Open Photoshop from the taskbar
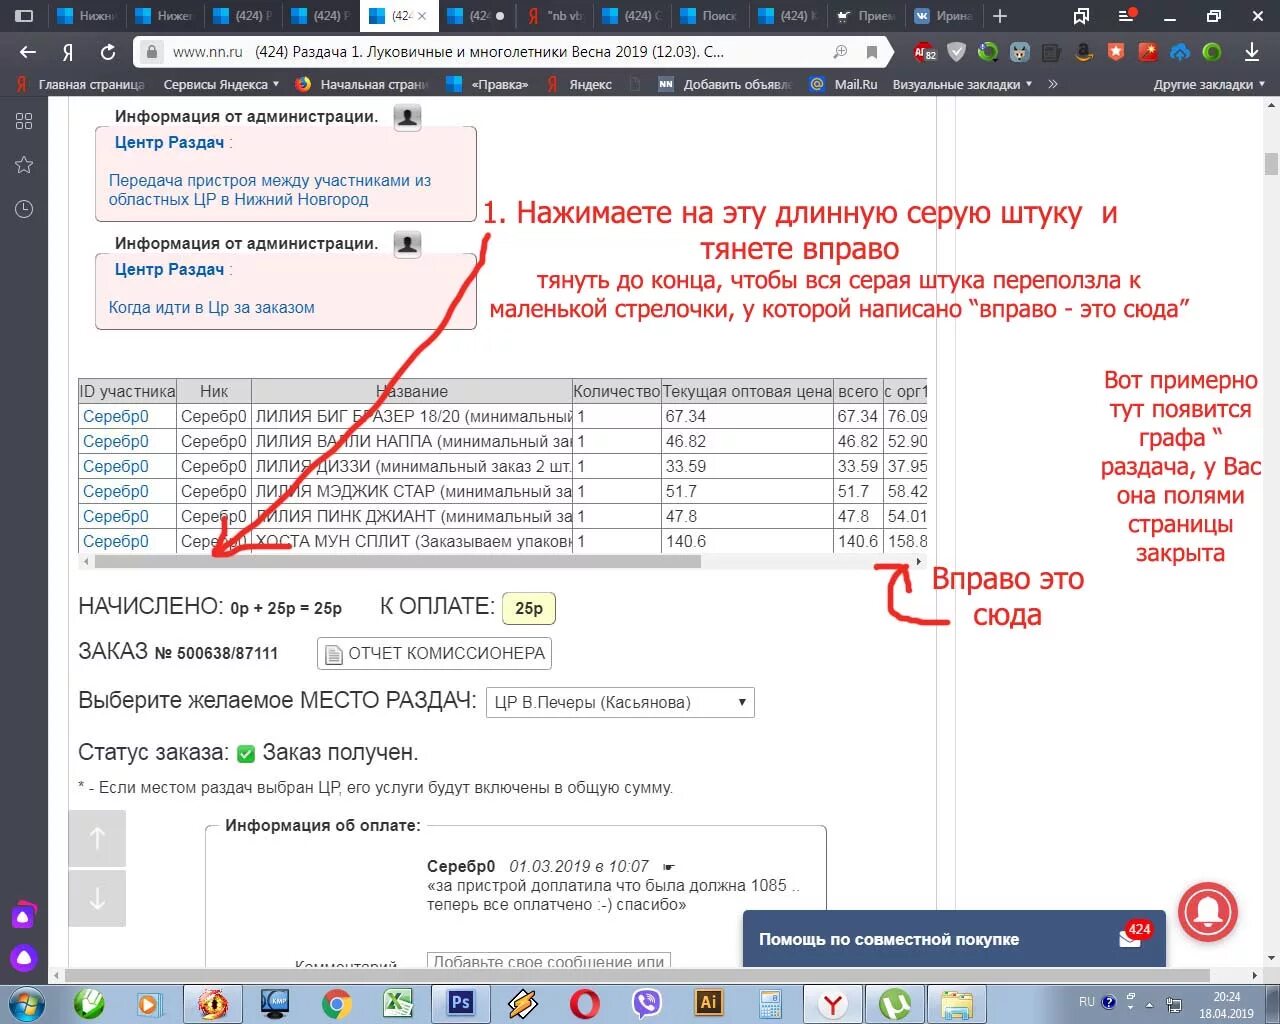 460,1002
